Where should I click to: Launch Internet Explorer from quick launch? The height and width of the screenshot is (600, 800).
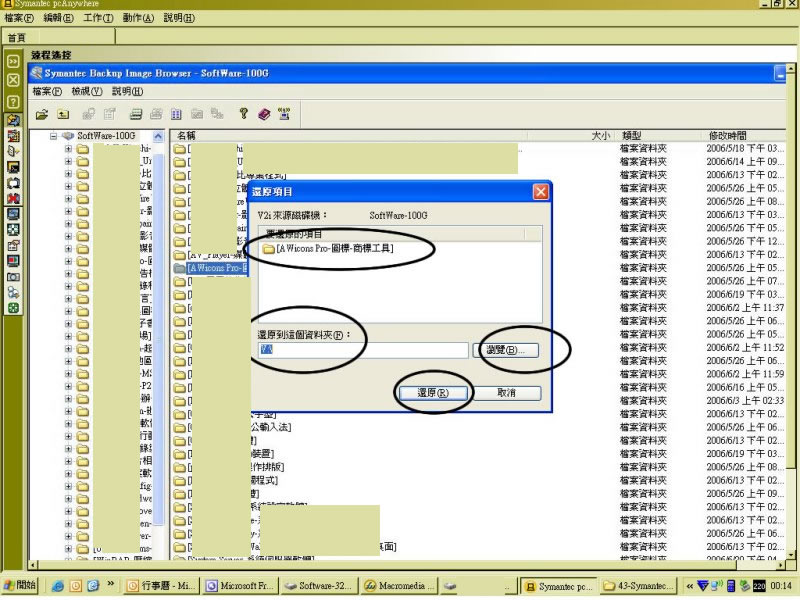tap(58, 586)
